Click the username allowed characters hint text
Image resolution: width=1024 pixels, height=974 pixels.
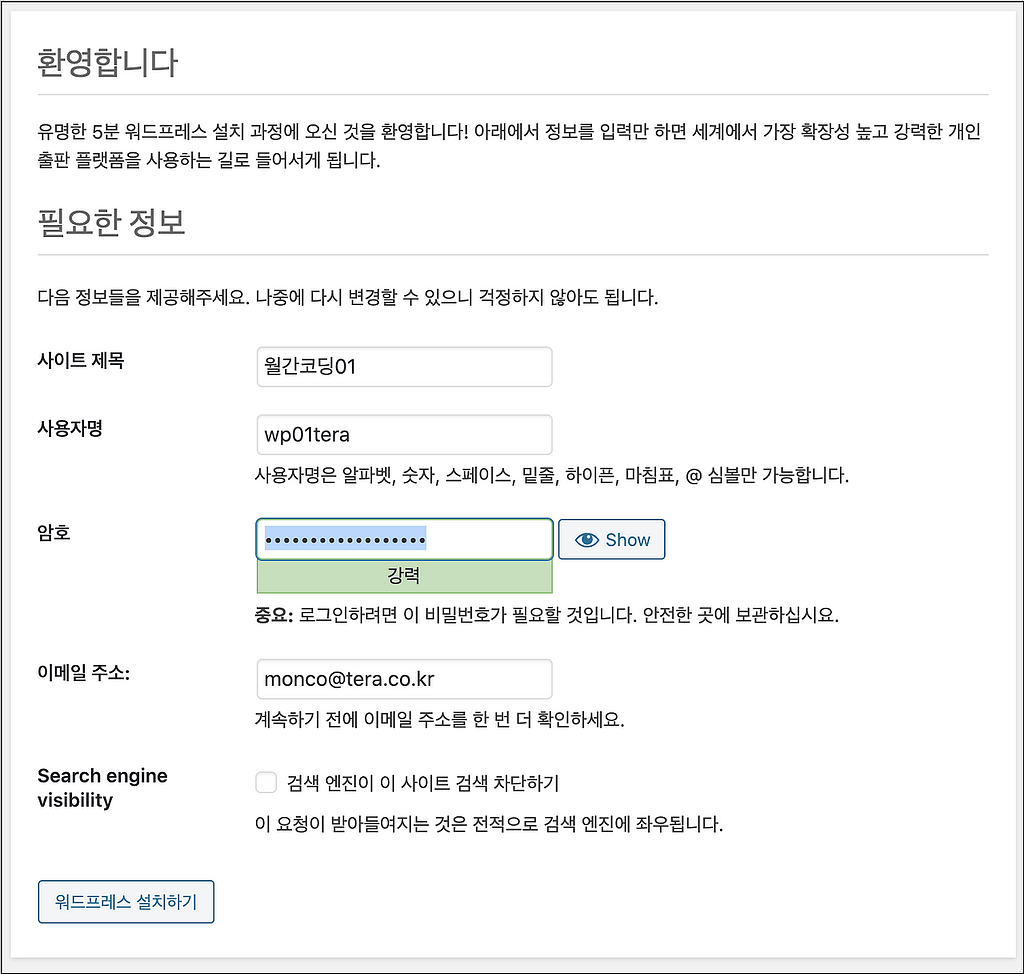(552, 475)
